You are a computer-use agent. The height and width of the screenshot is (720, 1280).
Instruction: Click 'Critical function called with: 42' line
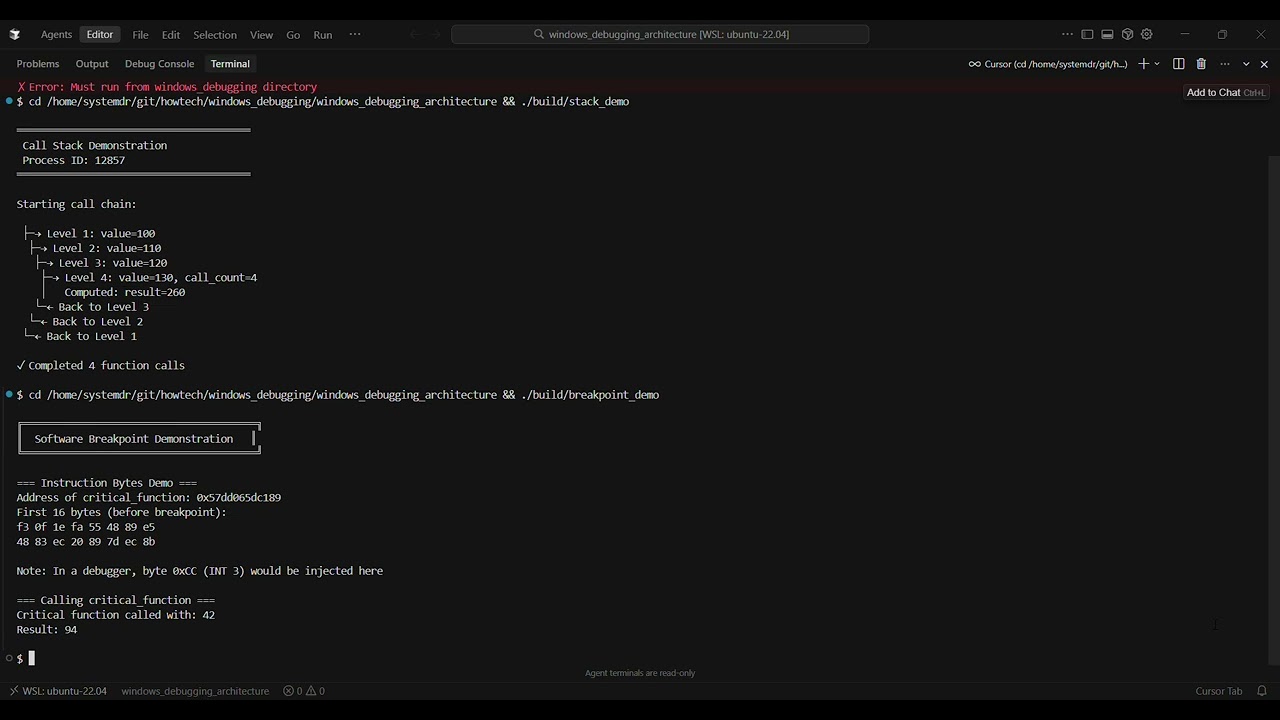(x=116, y=615)
